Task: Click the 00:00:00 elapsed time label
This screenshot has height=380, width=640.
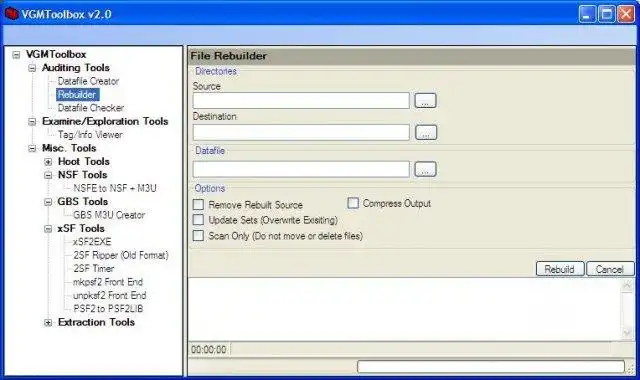Action: [x=209, y=349]
